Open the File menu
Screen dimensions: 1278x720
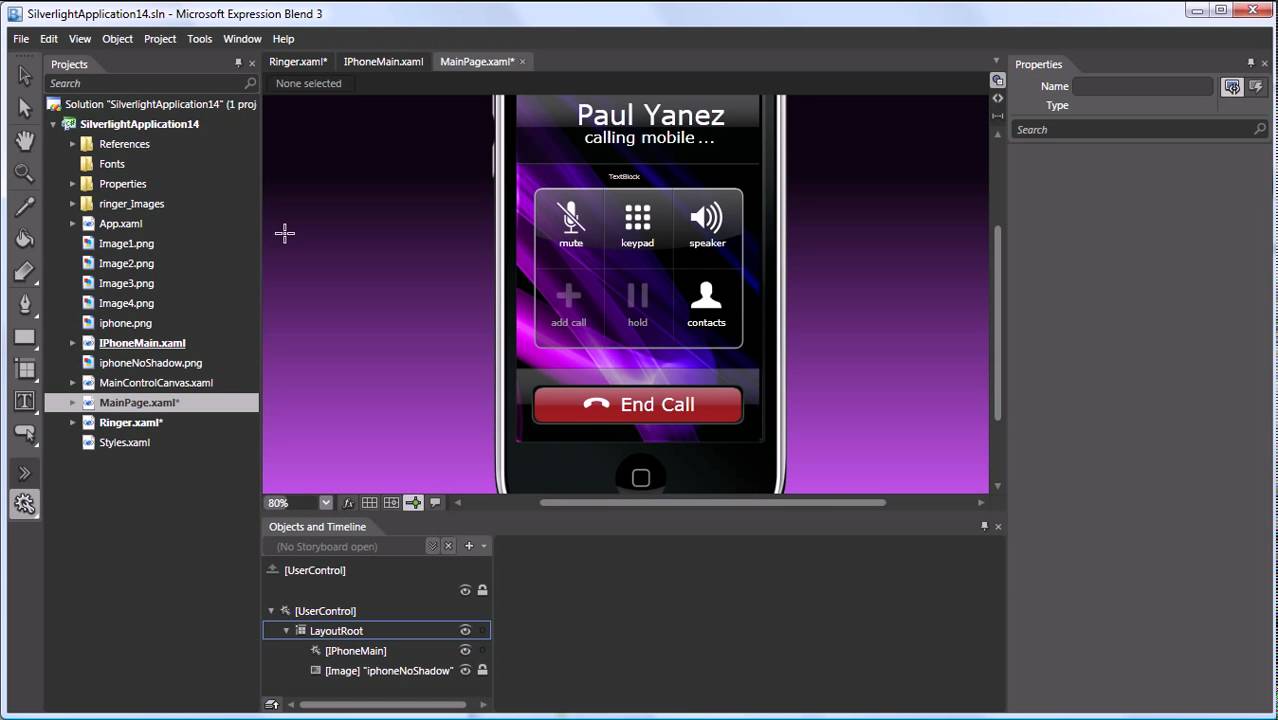tap(21, 39)
